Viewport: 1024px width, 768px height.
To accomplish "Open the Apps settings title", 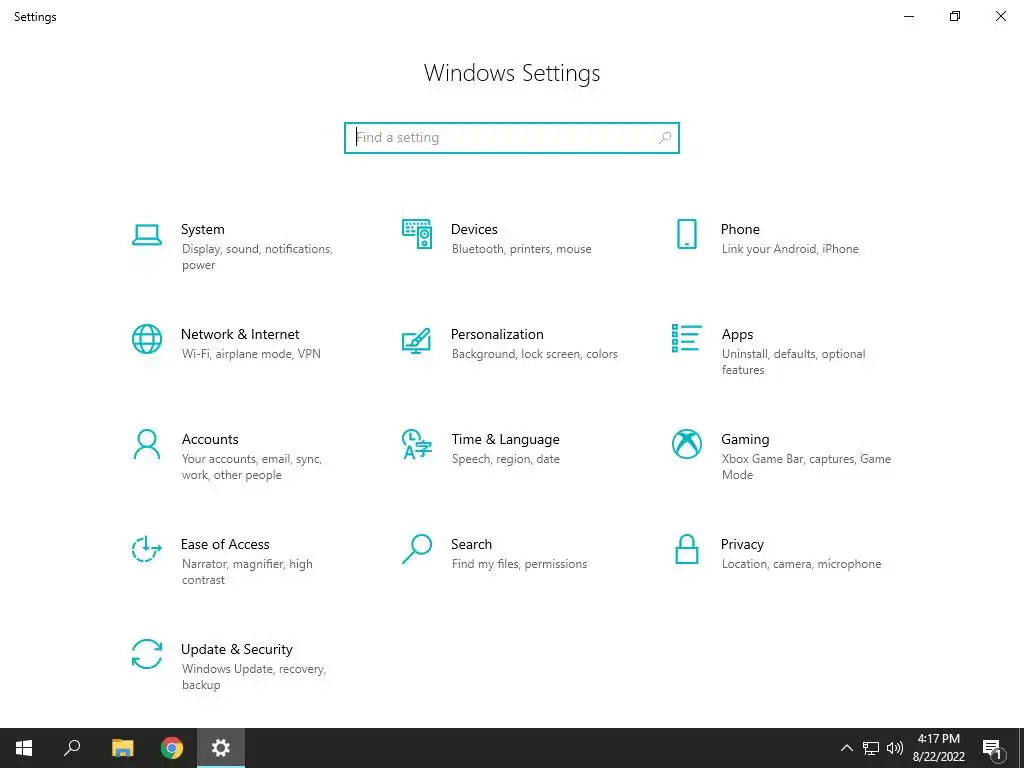I will click(x=737, y=334).
